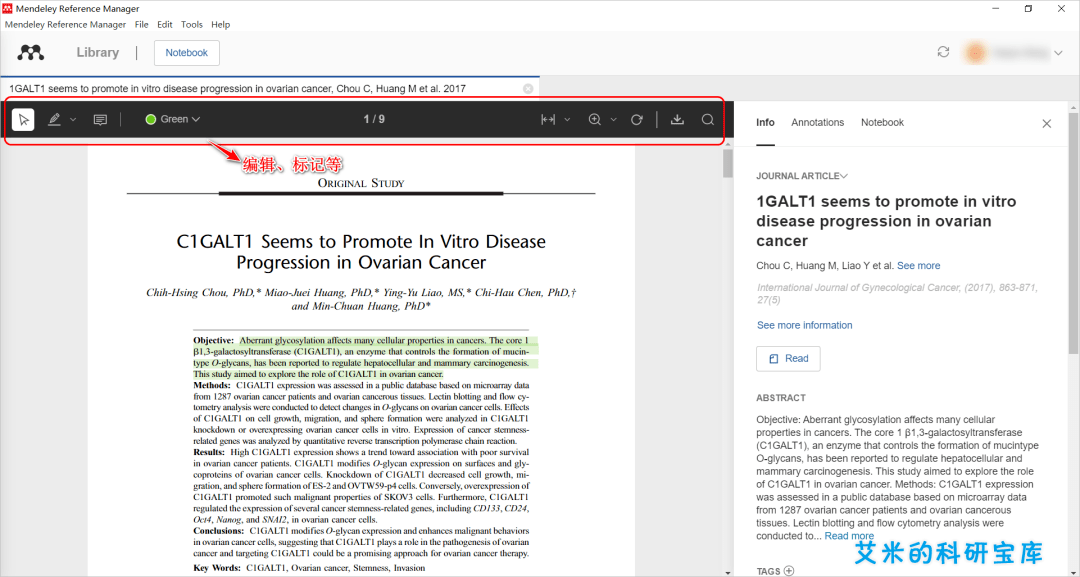Viewport: 1080px width, 577px height.
Task: Select the sticky note comment tool
Action: click(x=100, y=120)
